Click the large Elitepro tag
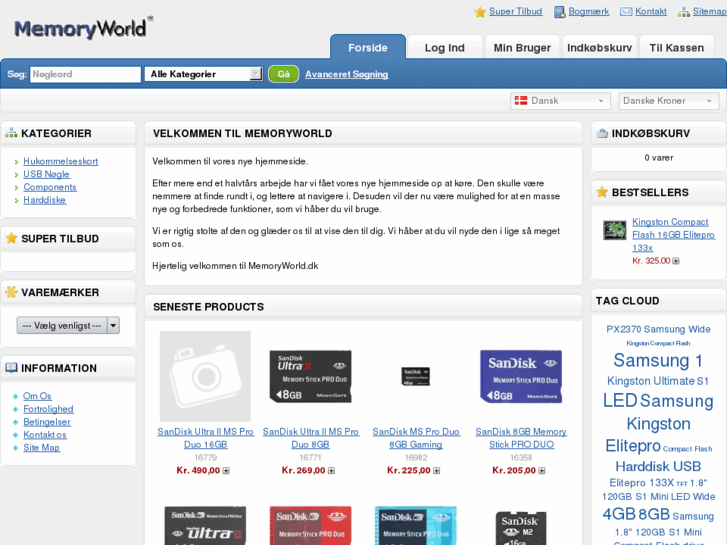This screenshot has height=545, width=727. [x=633, y=445]
